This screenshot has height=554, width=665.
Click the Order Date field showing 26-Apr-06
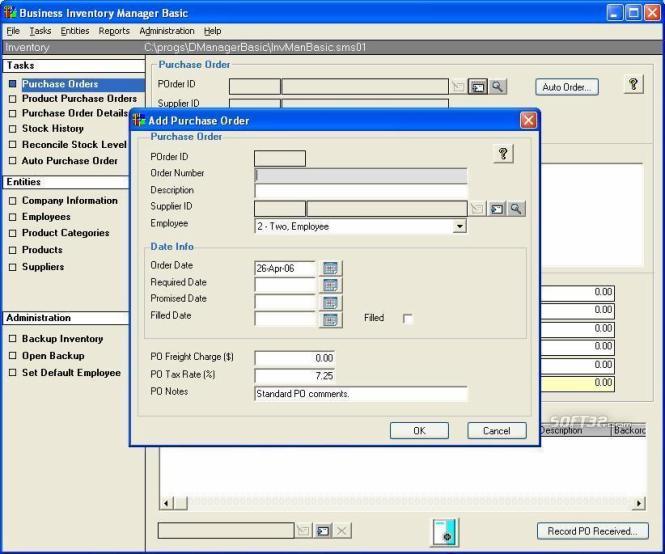[x=285, y=269]
